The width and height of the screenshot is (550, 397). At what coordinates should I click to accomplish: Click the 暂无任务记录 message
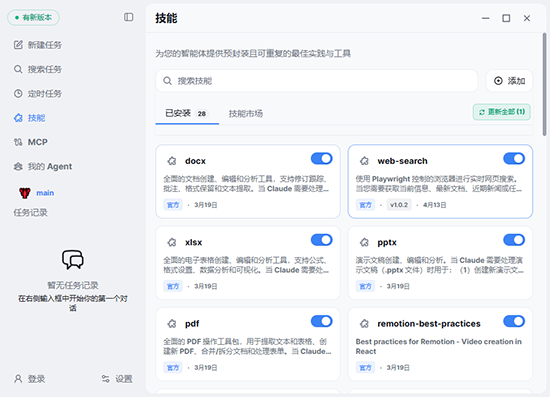pos(73,285)
